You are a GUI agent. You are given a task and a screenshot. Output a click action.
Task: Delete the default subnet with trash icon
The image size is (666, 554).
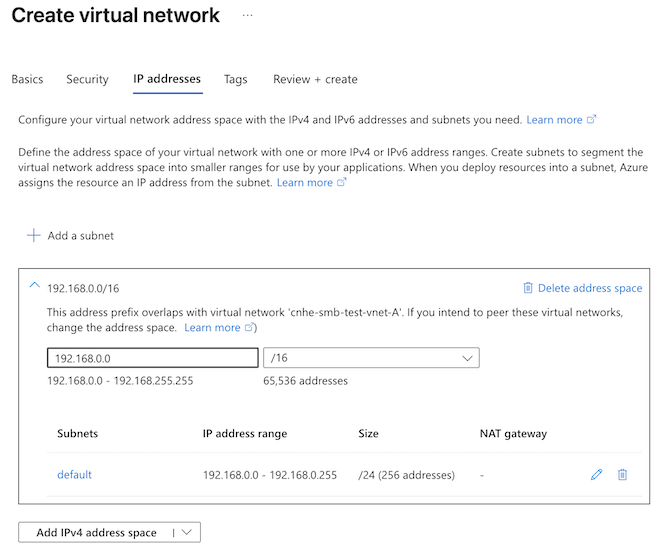[622, 475]
